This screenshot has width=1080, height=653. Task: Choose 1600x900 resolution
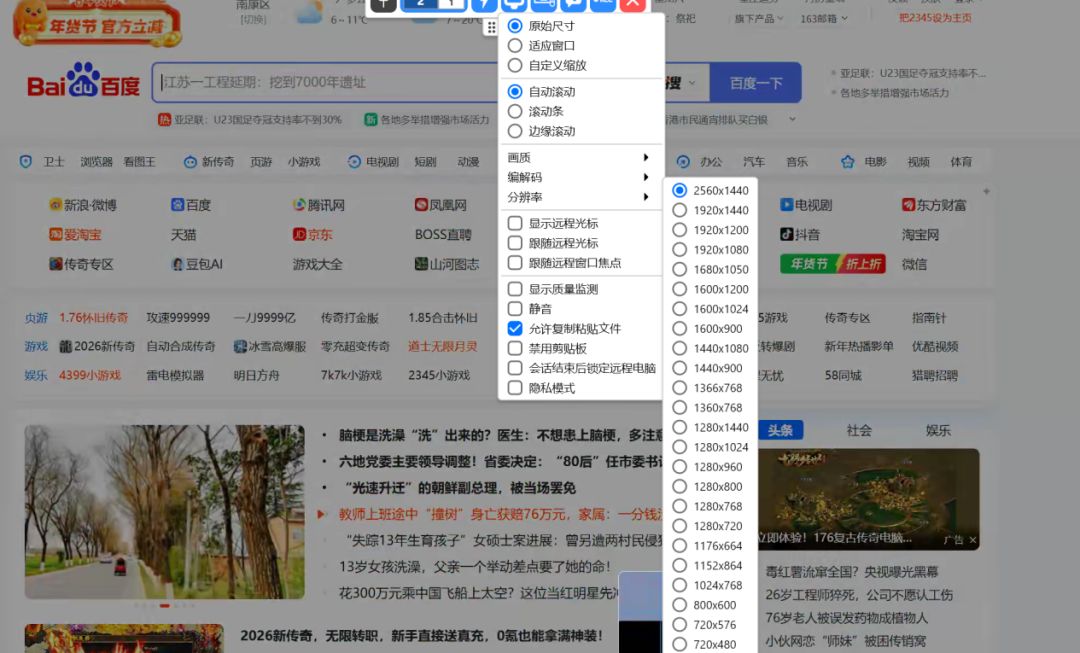click(707, 329)
